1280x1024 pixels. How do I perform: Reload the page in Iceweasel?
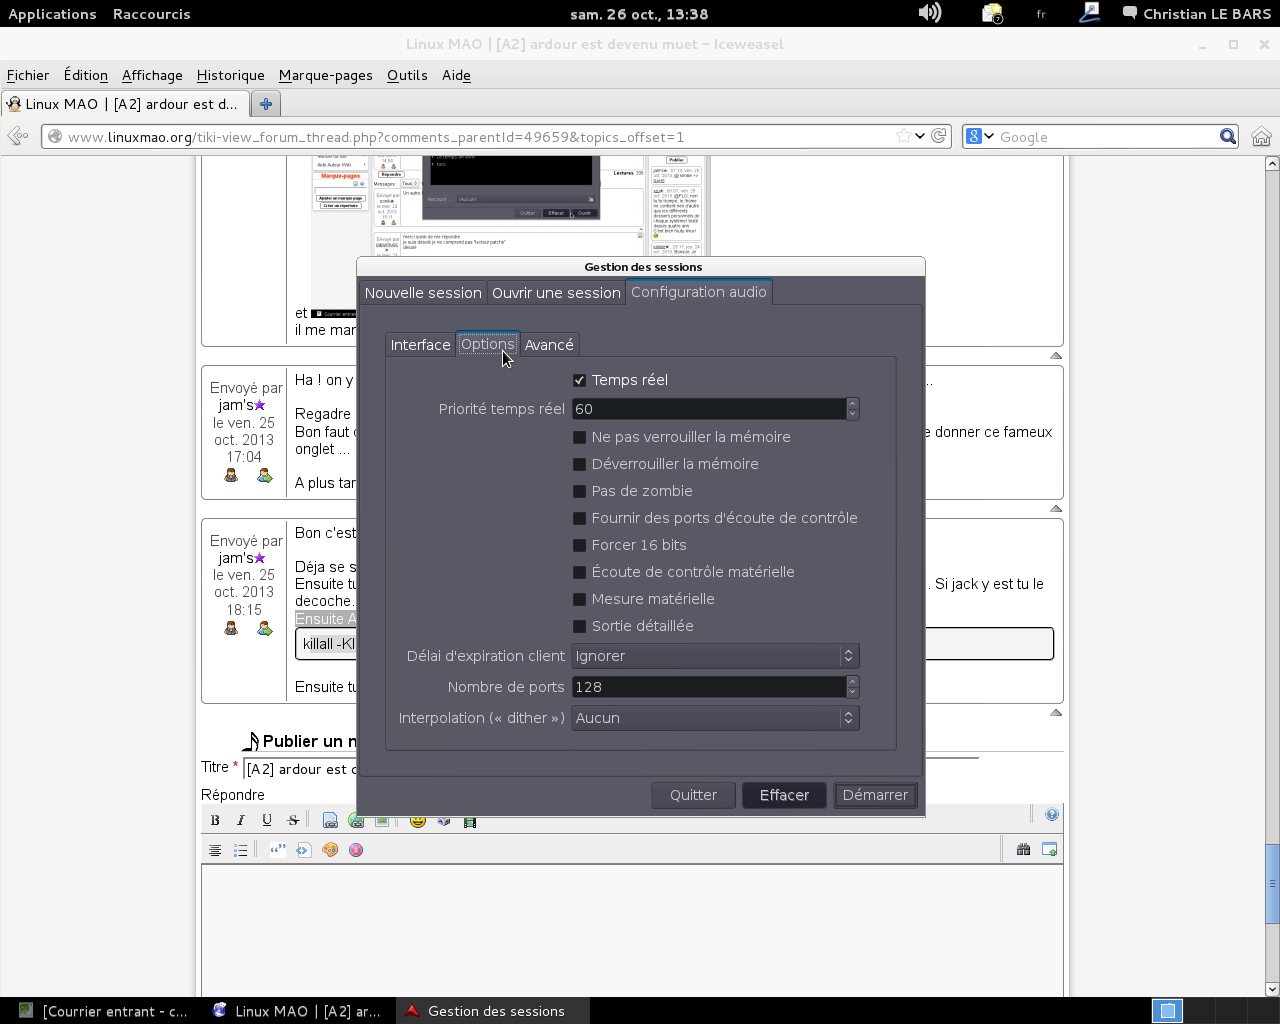[939, 136]
